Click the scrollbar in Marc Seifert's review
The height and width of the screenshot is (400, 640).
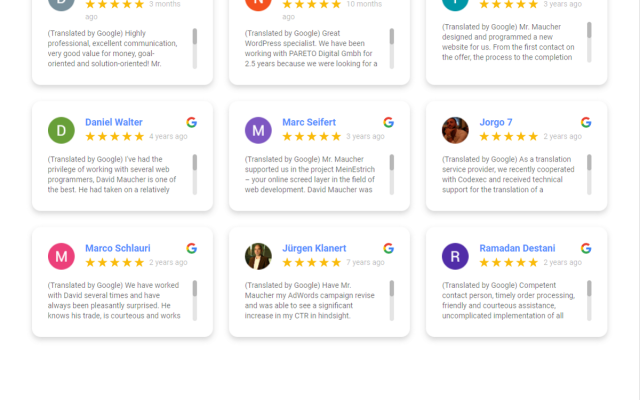click(392, 175)
